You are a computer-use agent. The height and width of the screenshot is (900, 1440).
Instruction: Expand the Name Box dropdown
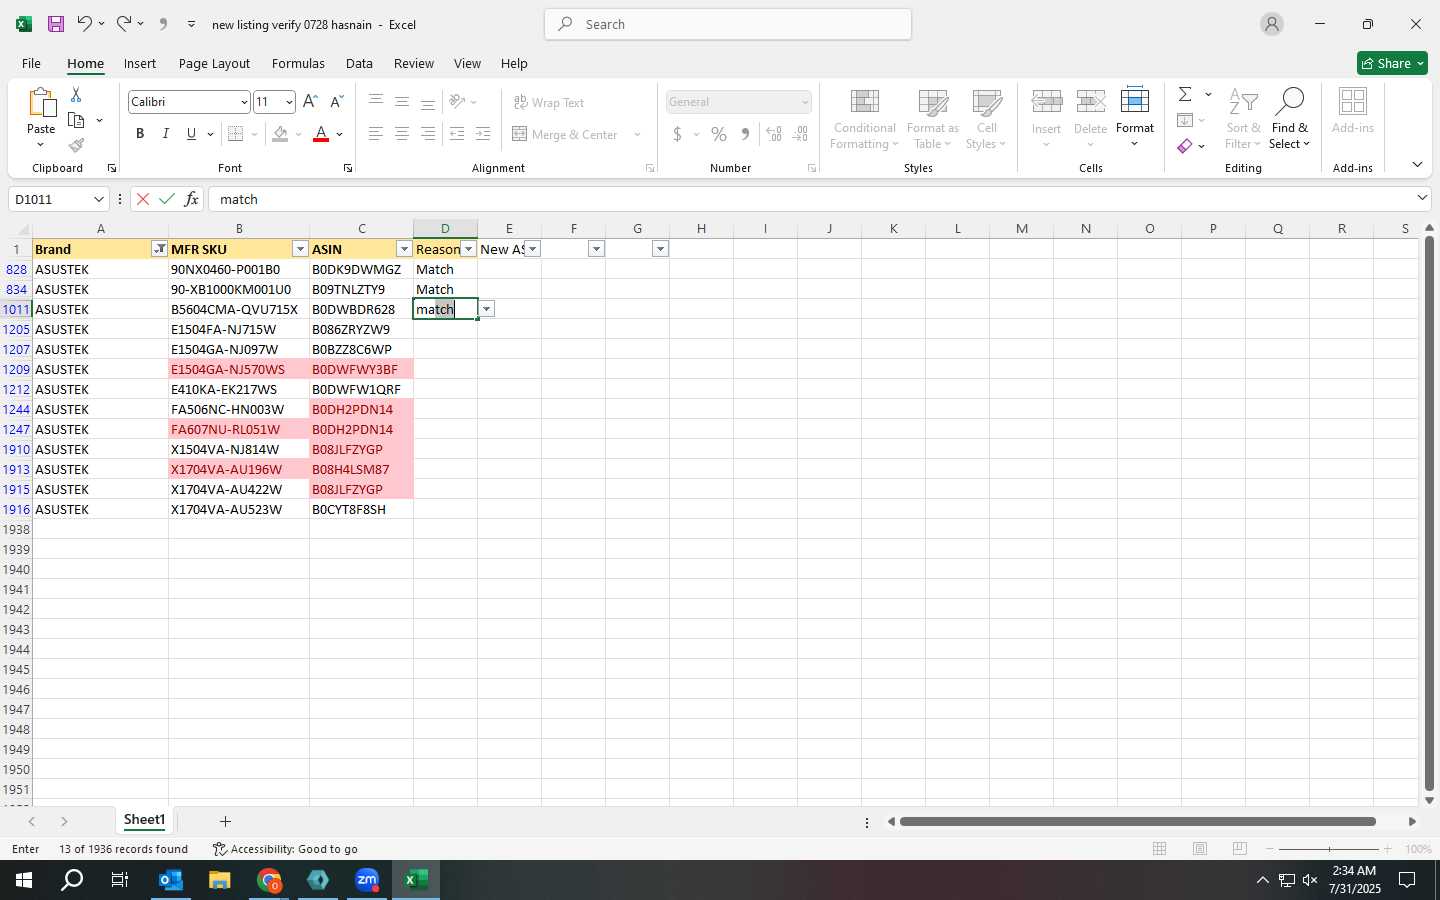tap(98, 199)
